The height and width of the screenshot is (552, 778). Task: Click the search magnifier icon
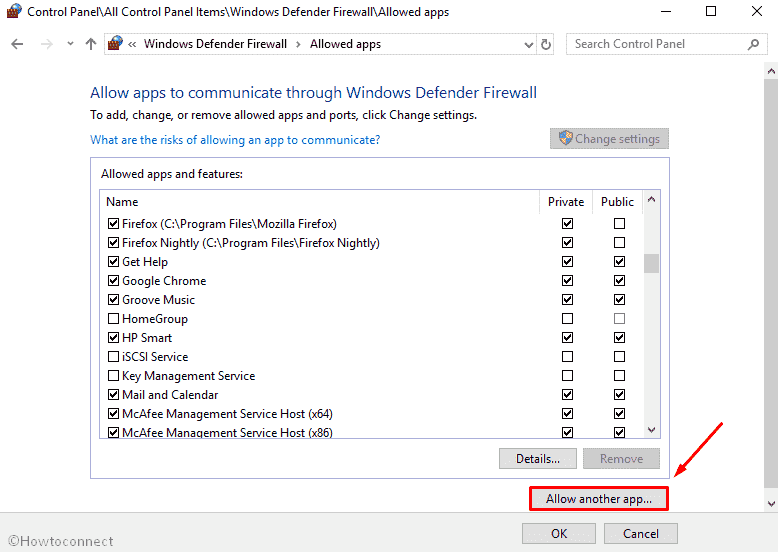click(x=753, y=44)
